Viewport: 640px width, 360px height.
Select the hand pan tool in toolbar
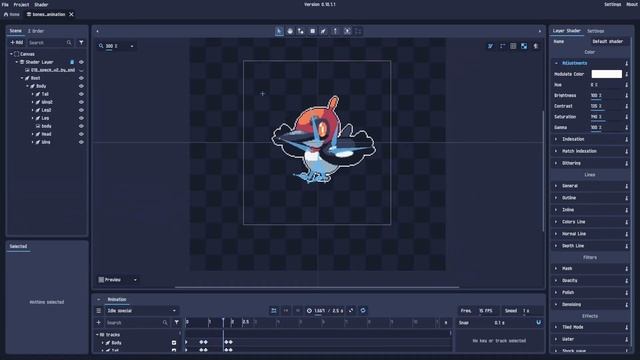(x=290, y=31)
